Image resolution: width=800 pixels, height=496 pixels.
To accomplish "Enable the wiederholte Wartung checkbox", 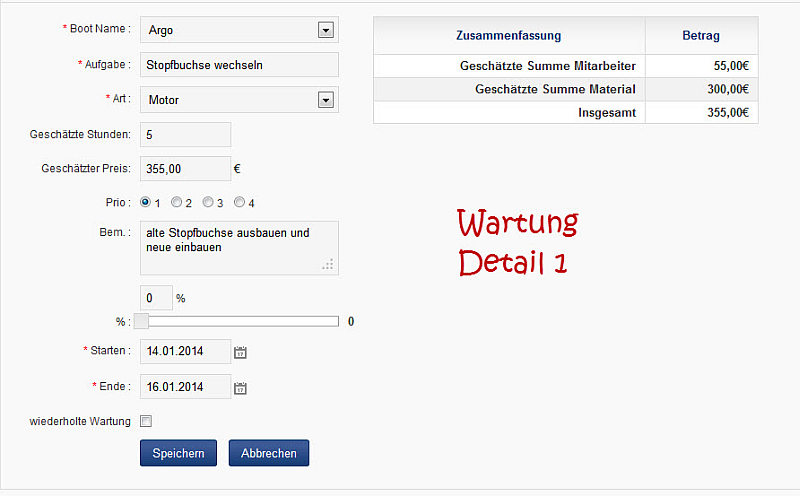I will [x=146, y=421].
